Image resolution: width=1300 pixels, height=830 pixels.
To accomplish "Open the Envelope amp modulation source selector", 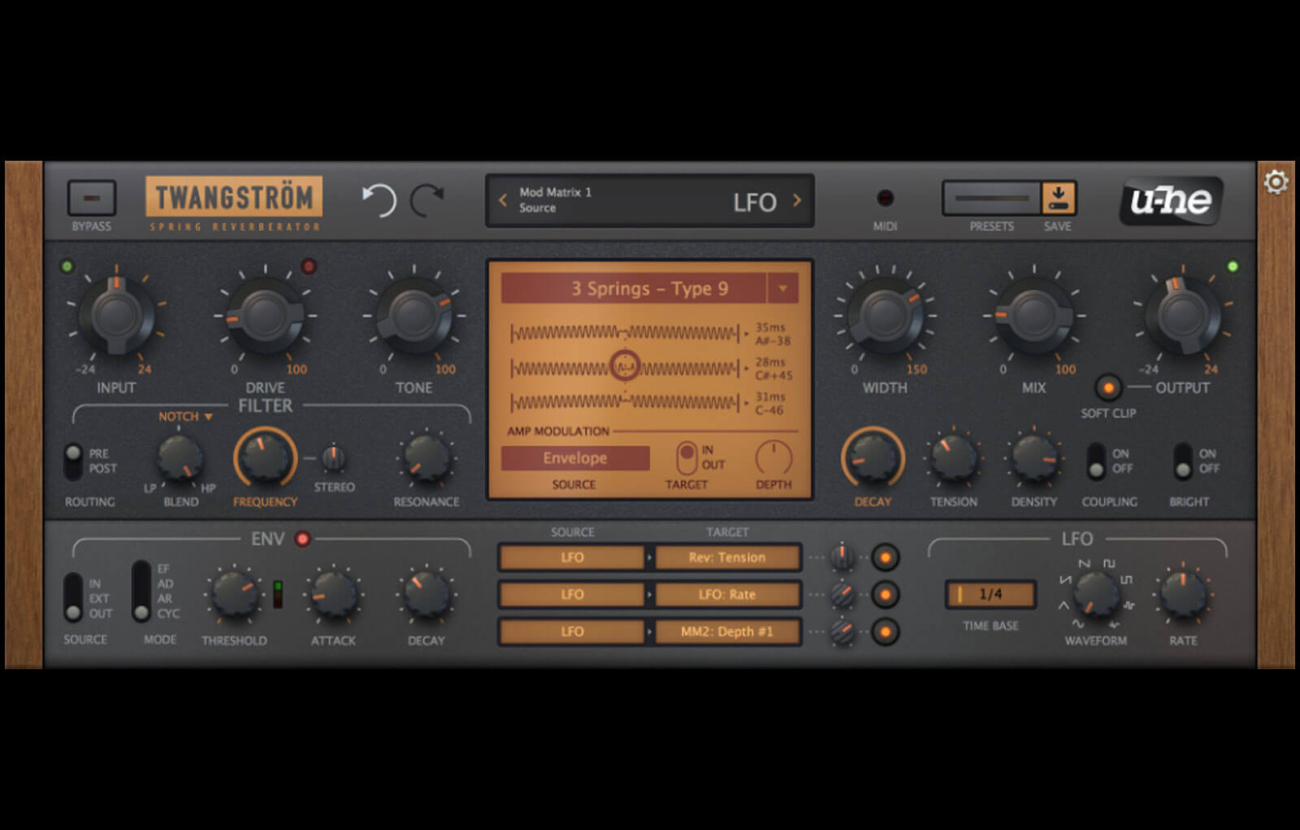I will pos(575,458).
